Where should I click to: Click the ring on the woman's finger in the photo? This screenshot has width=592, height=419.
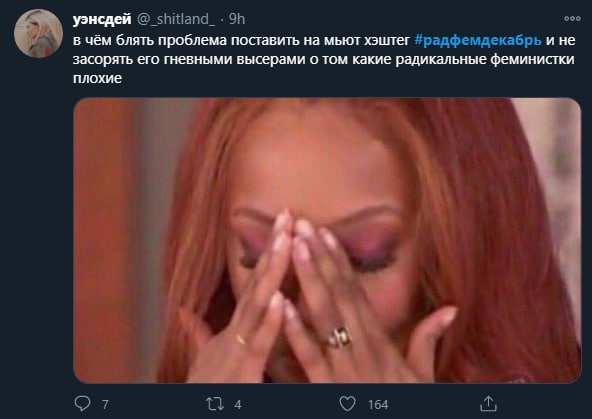click(339, 337)
